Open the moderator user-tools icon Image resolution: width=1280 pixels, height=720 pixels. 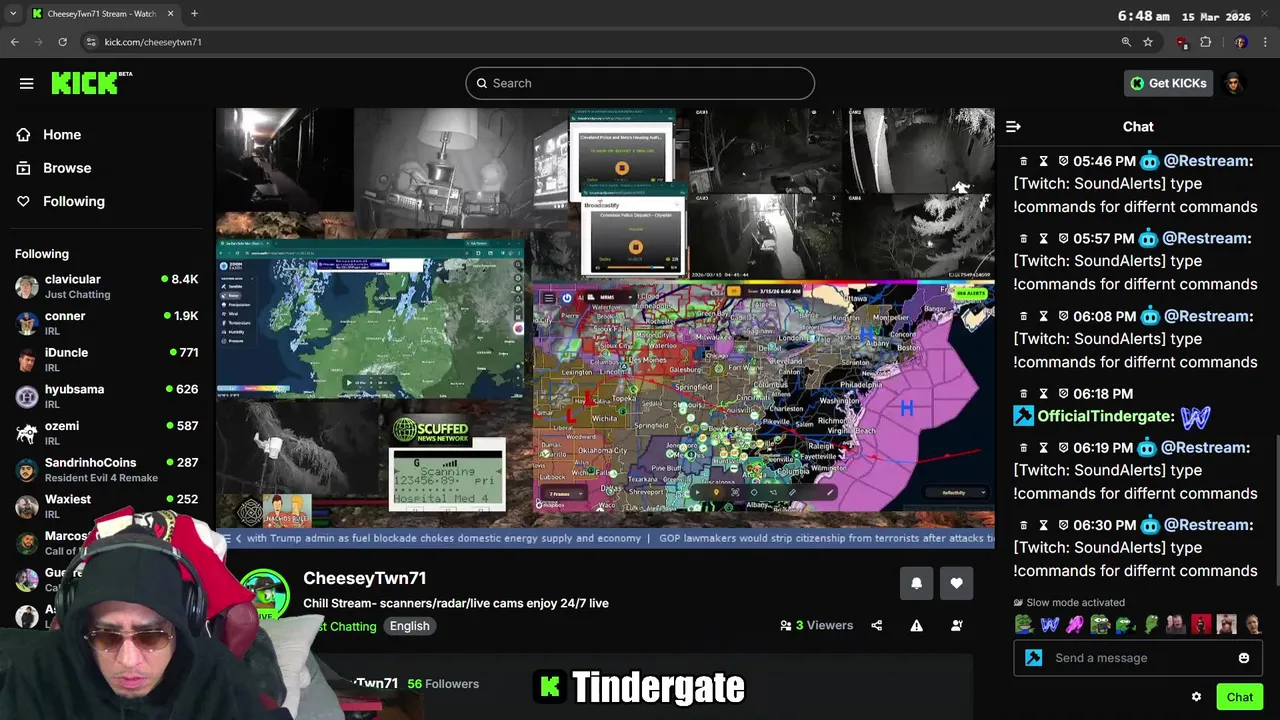957,626
